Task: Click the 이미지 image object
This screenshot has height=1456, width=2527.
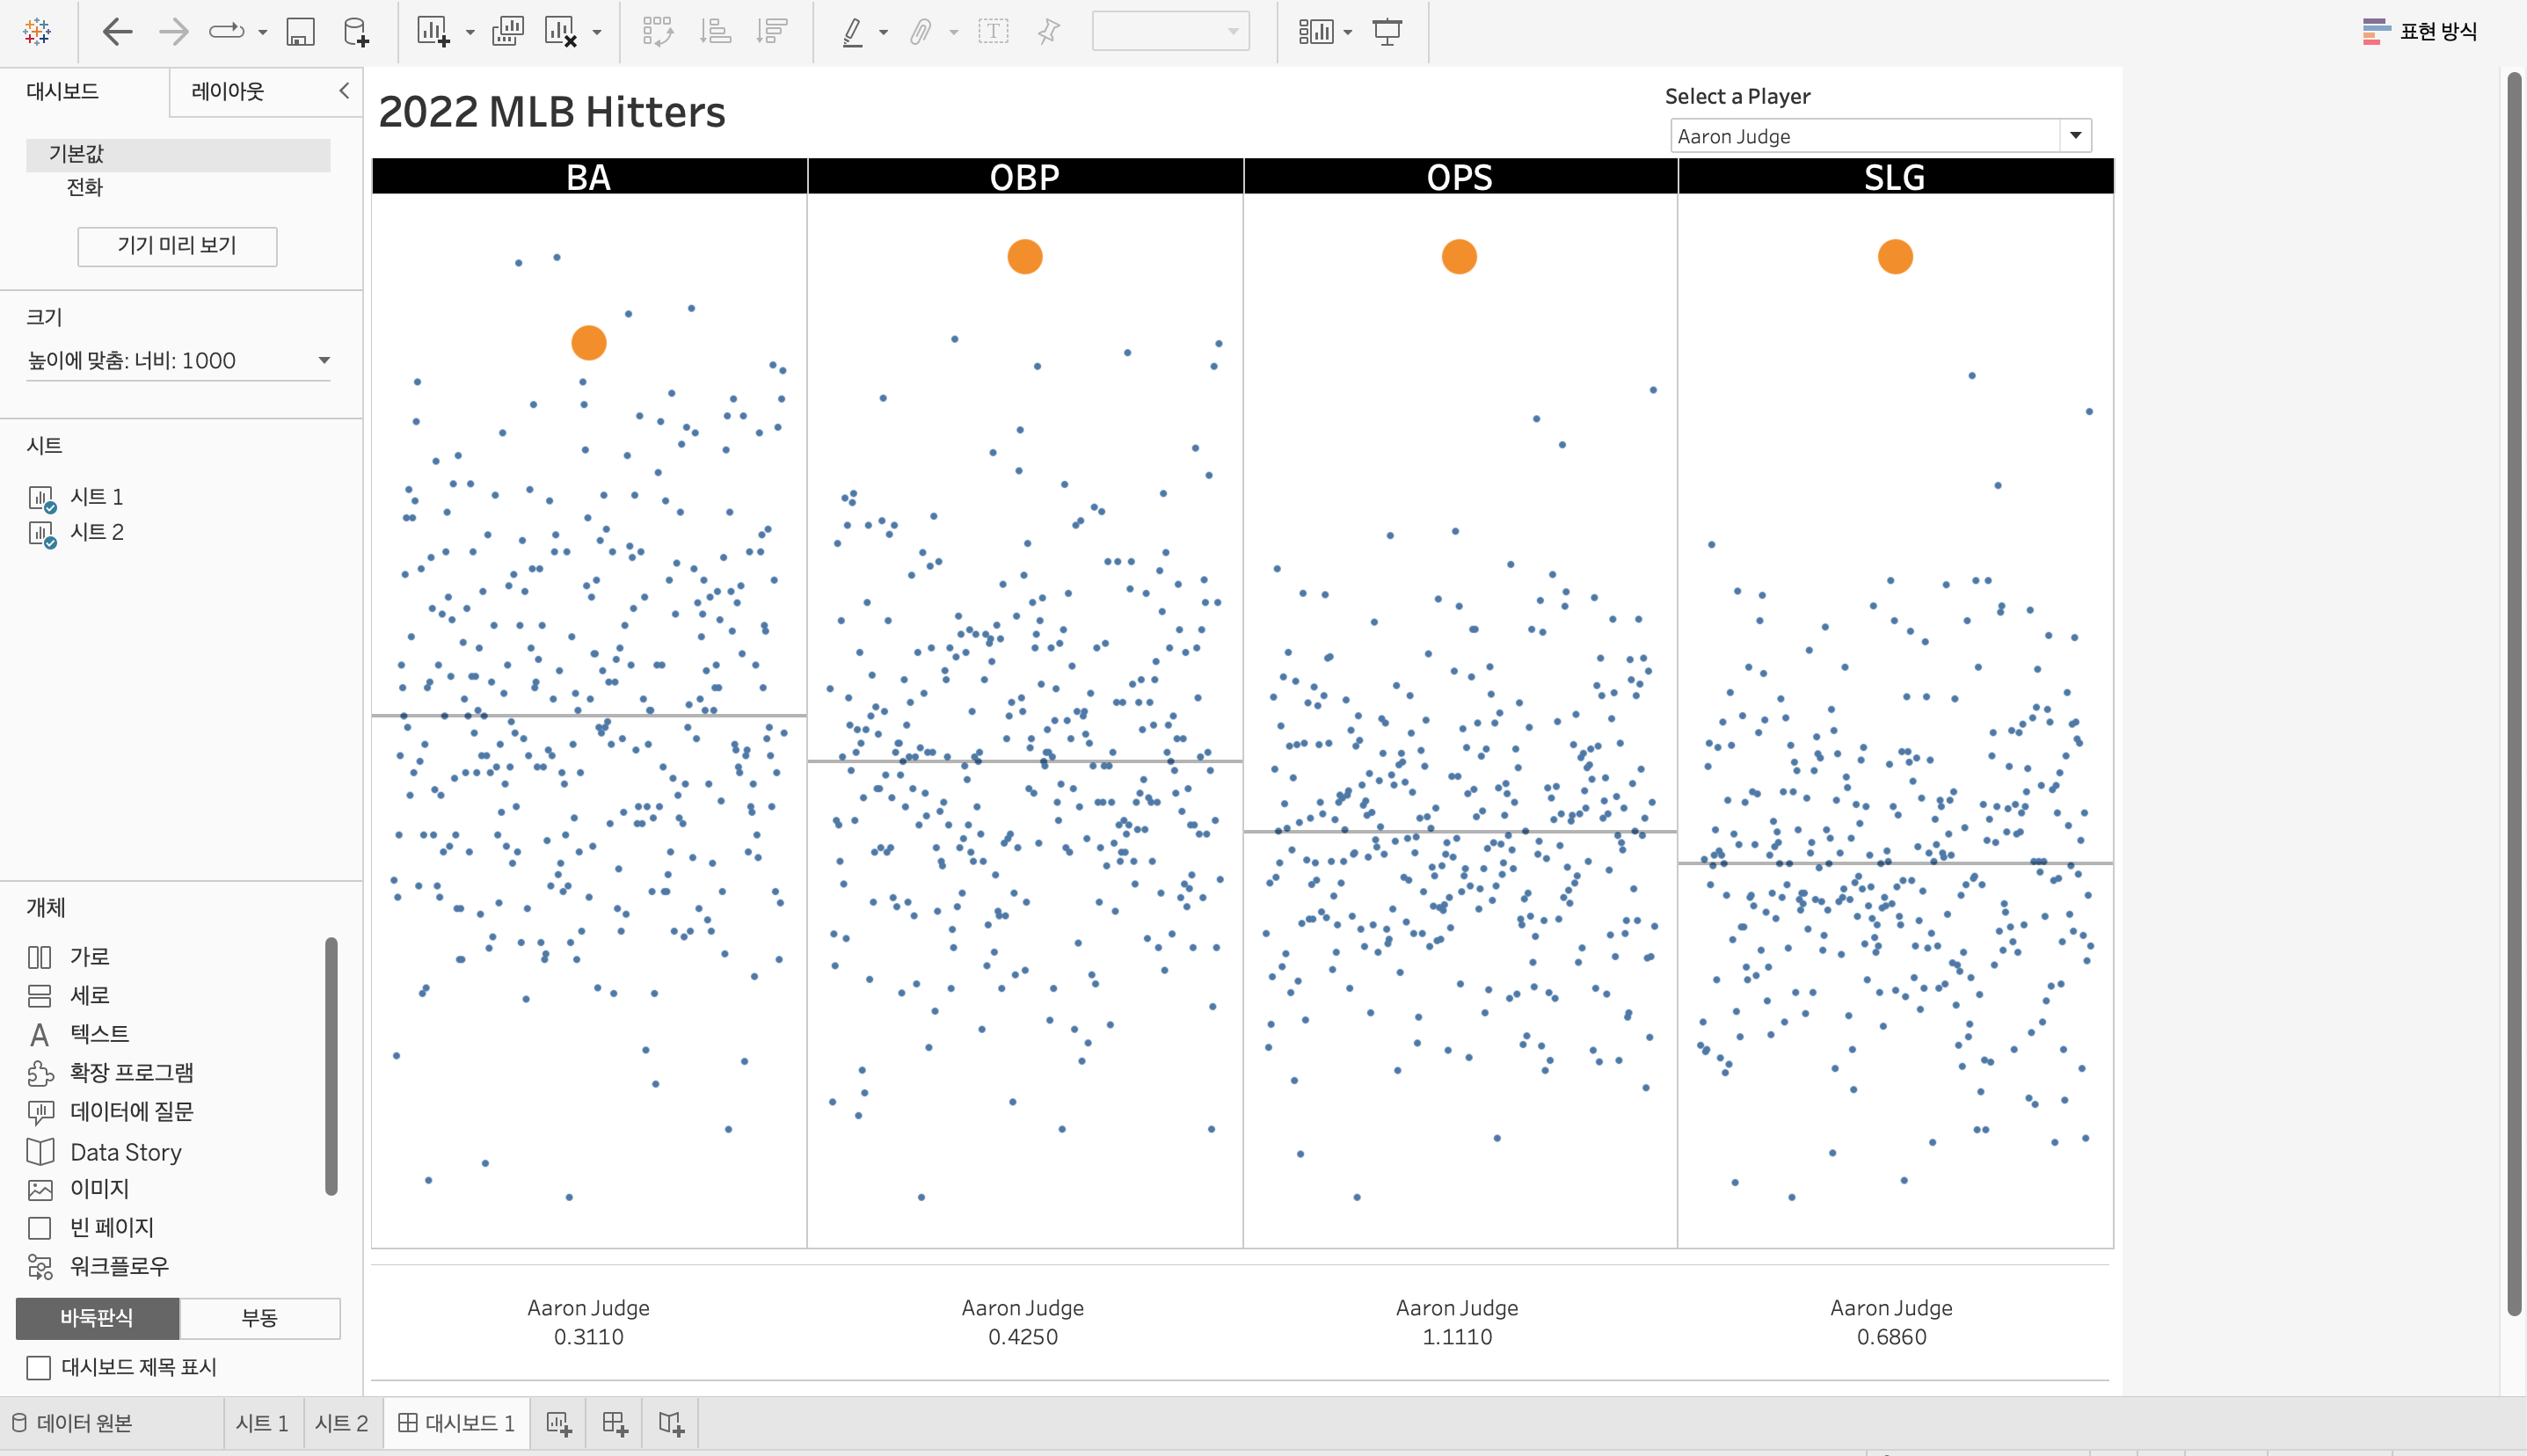Action: coord(78,1189)
